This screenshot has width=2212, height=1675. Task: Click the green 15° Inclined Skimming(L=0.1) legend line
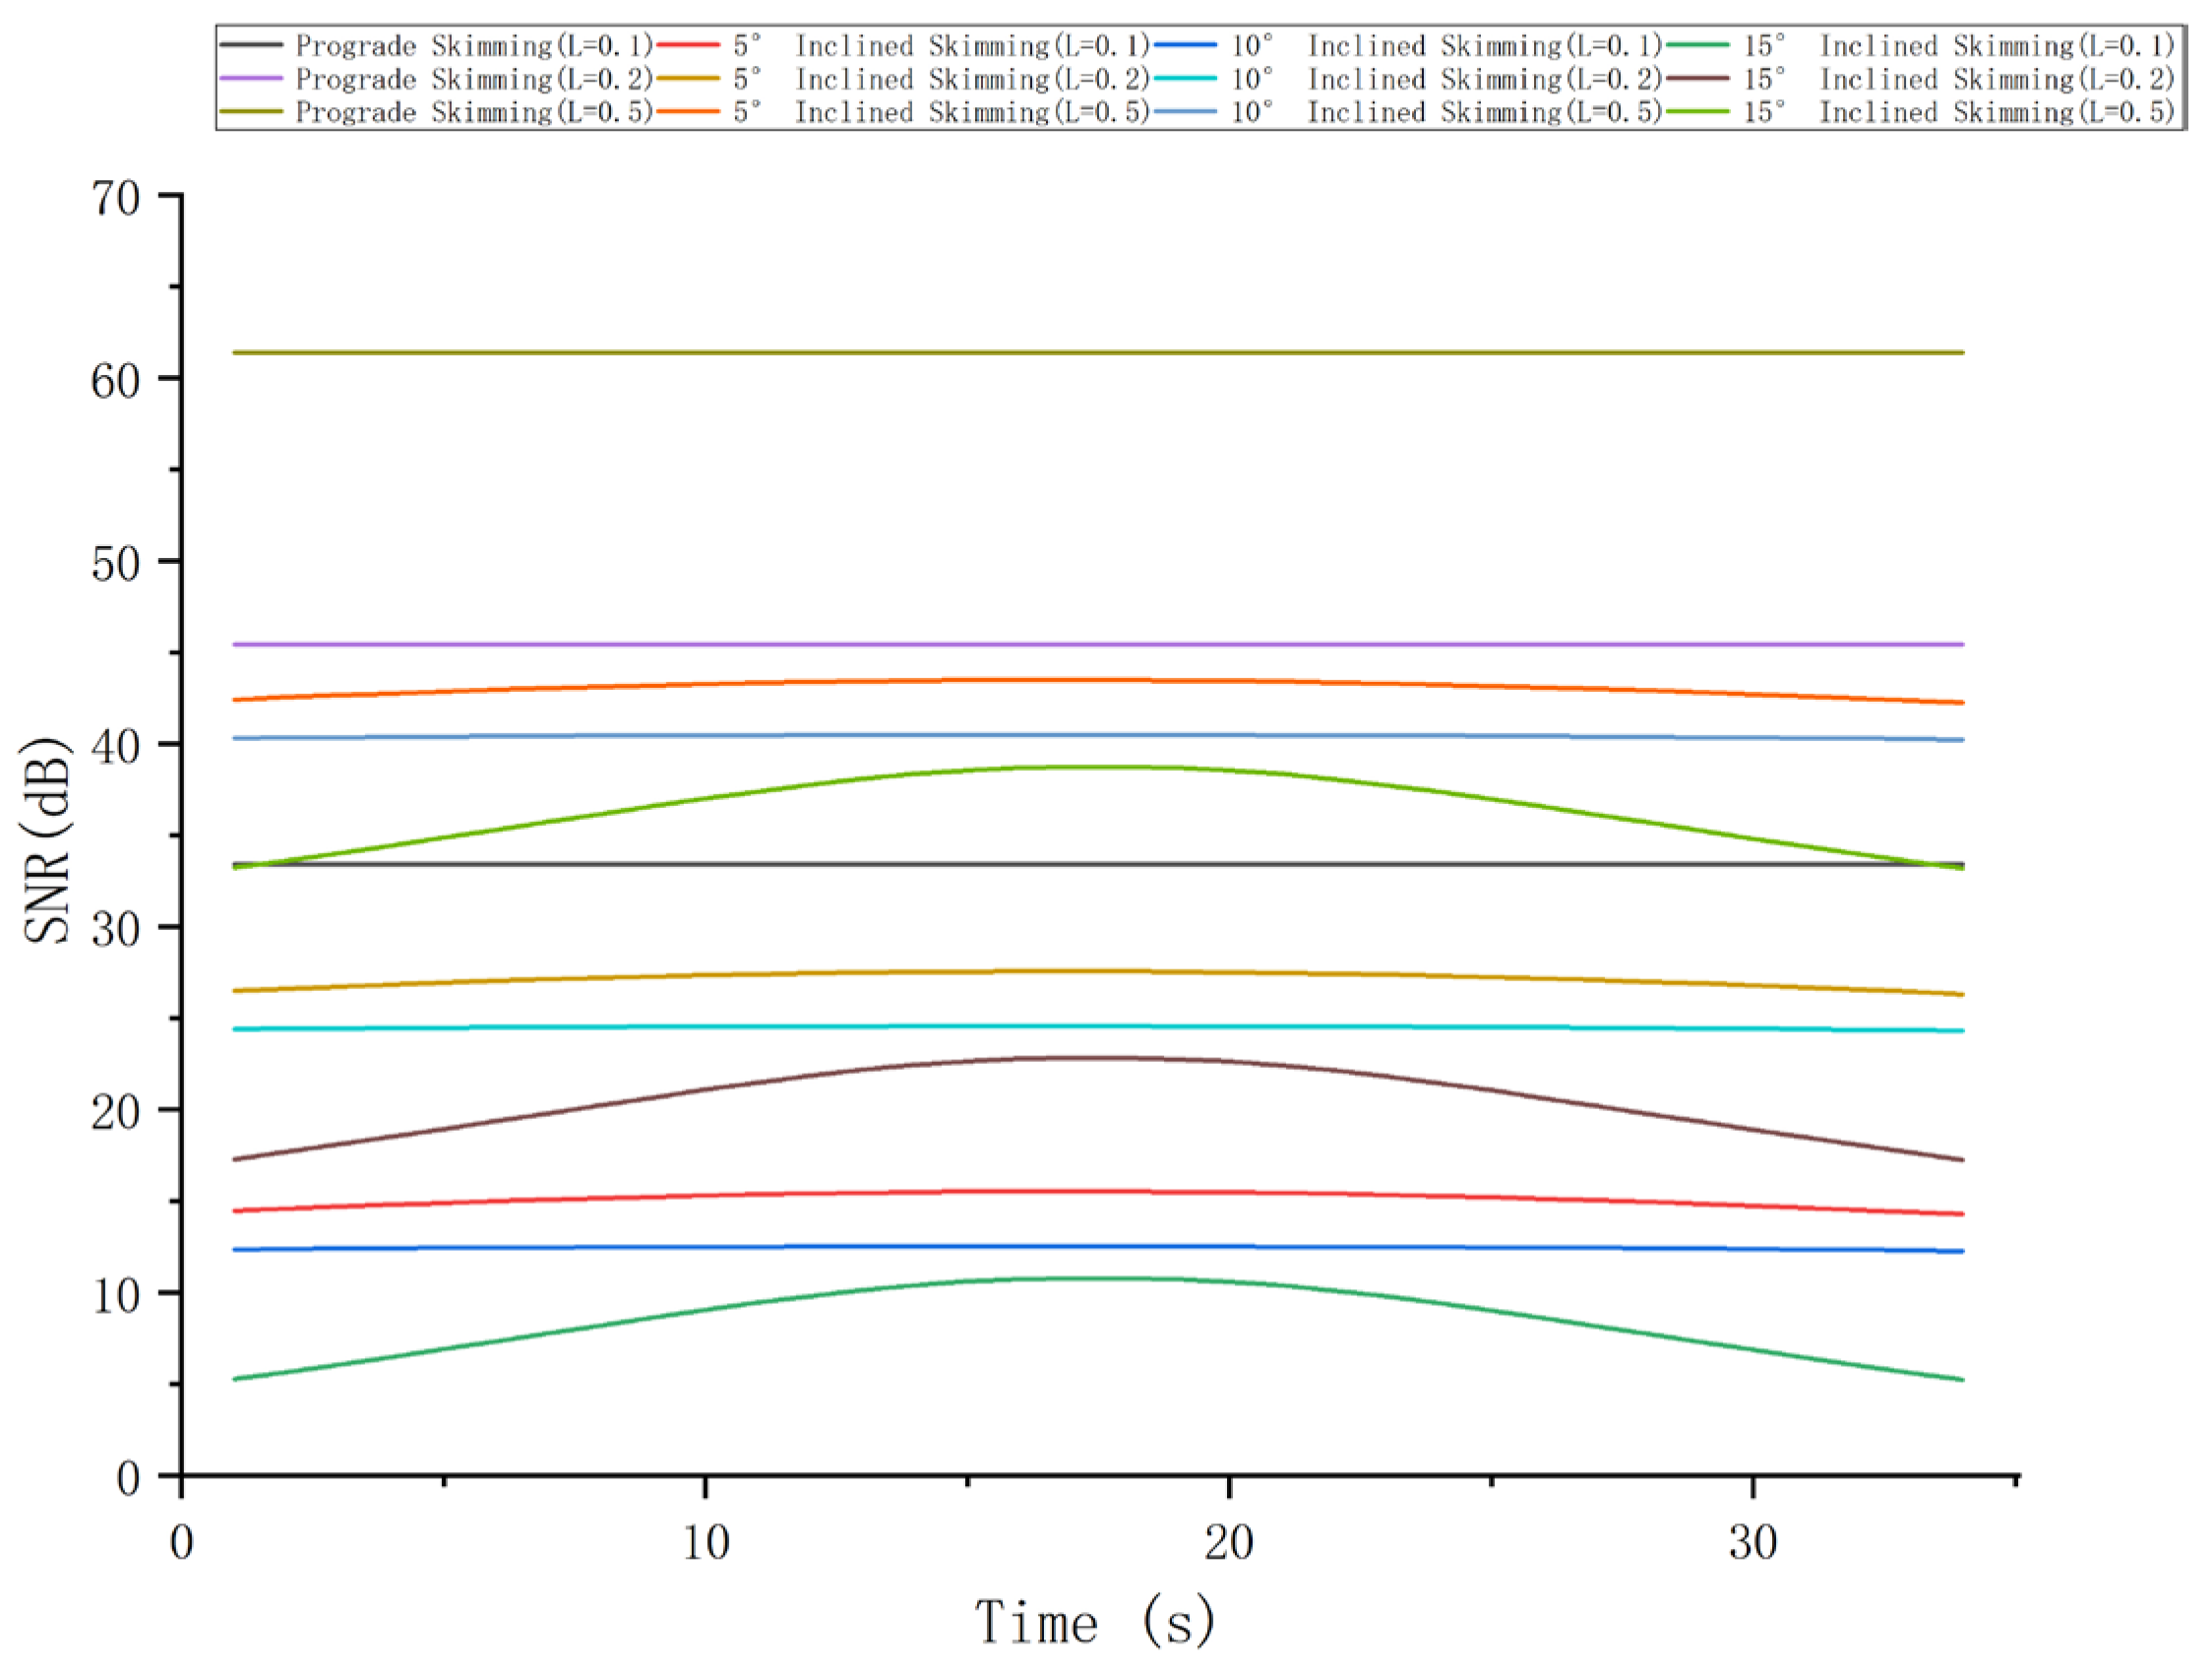(1698, 45)
